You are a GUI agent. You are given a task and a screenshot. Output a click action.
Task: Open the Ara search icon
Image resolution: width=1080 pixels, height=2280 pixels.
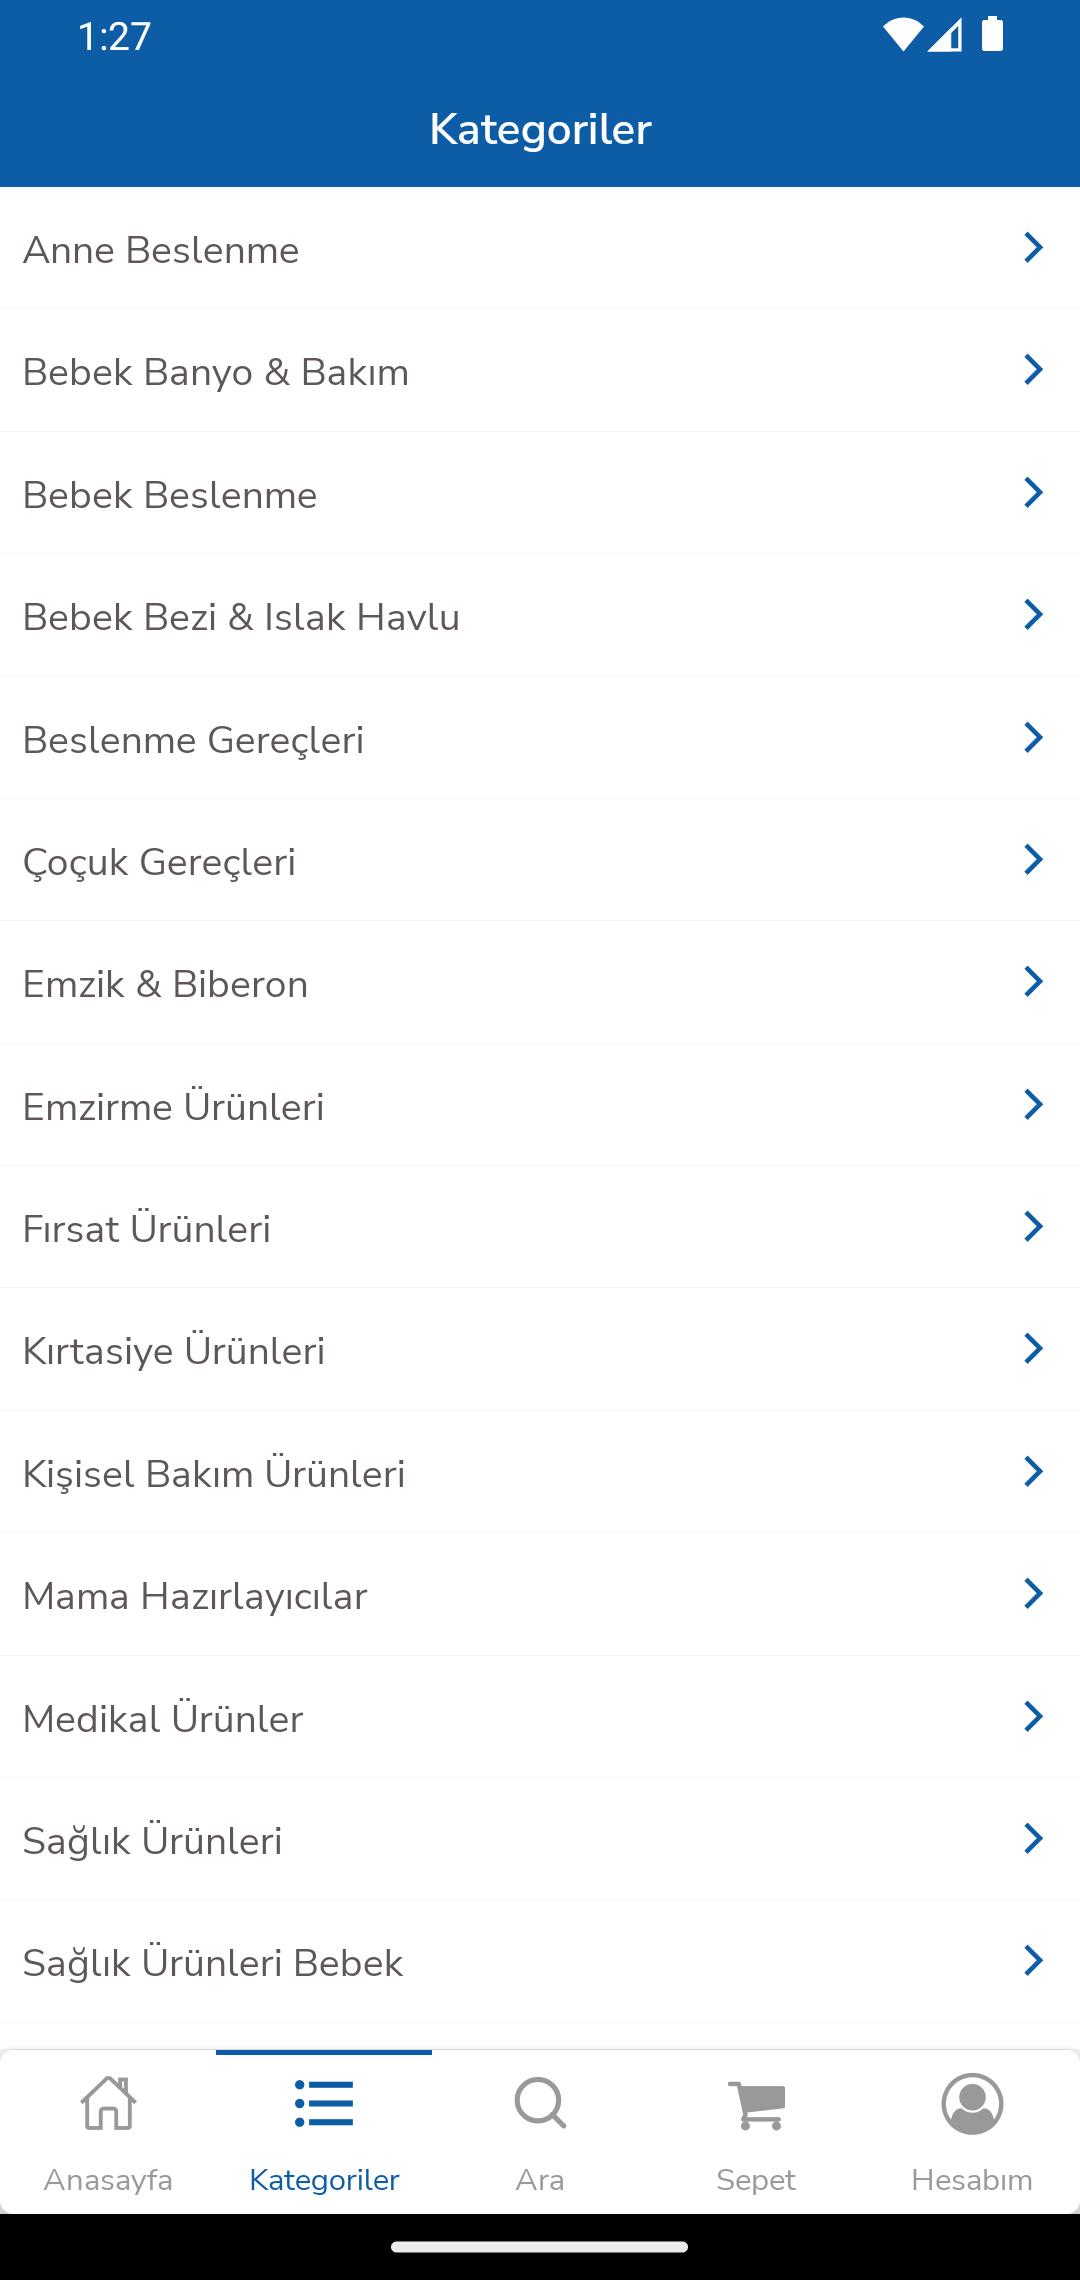pos(540,2104)
